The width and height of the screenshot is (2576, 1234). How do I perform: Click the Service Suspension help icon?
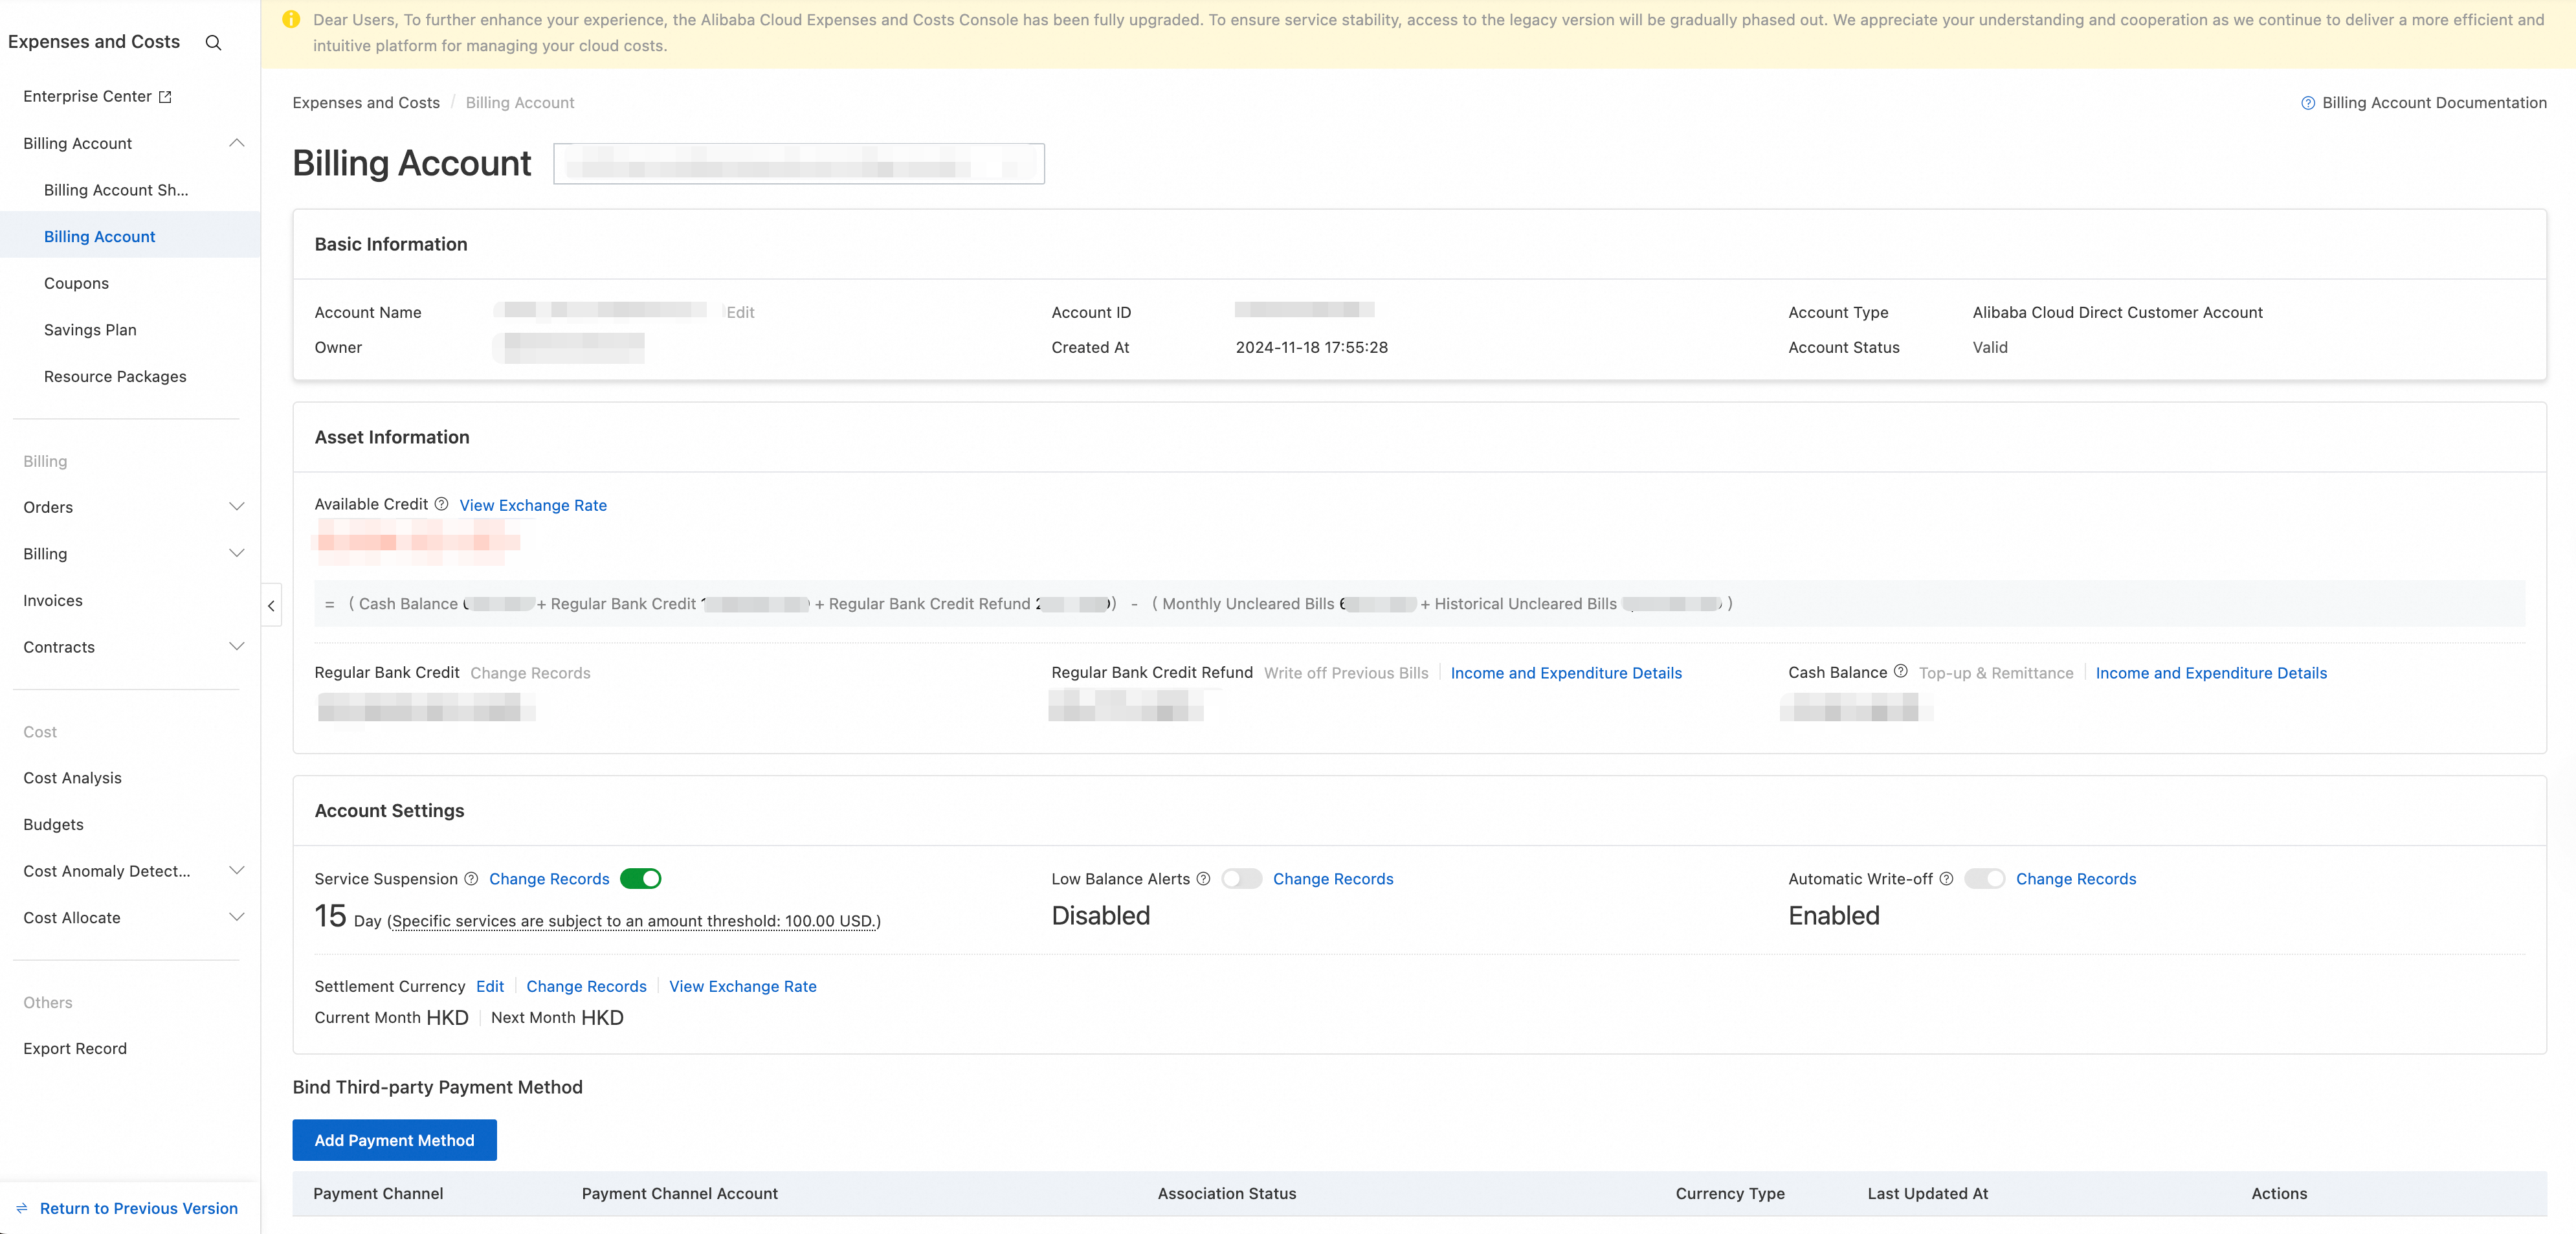[x=471, y=879]
